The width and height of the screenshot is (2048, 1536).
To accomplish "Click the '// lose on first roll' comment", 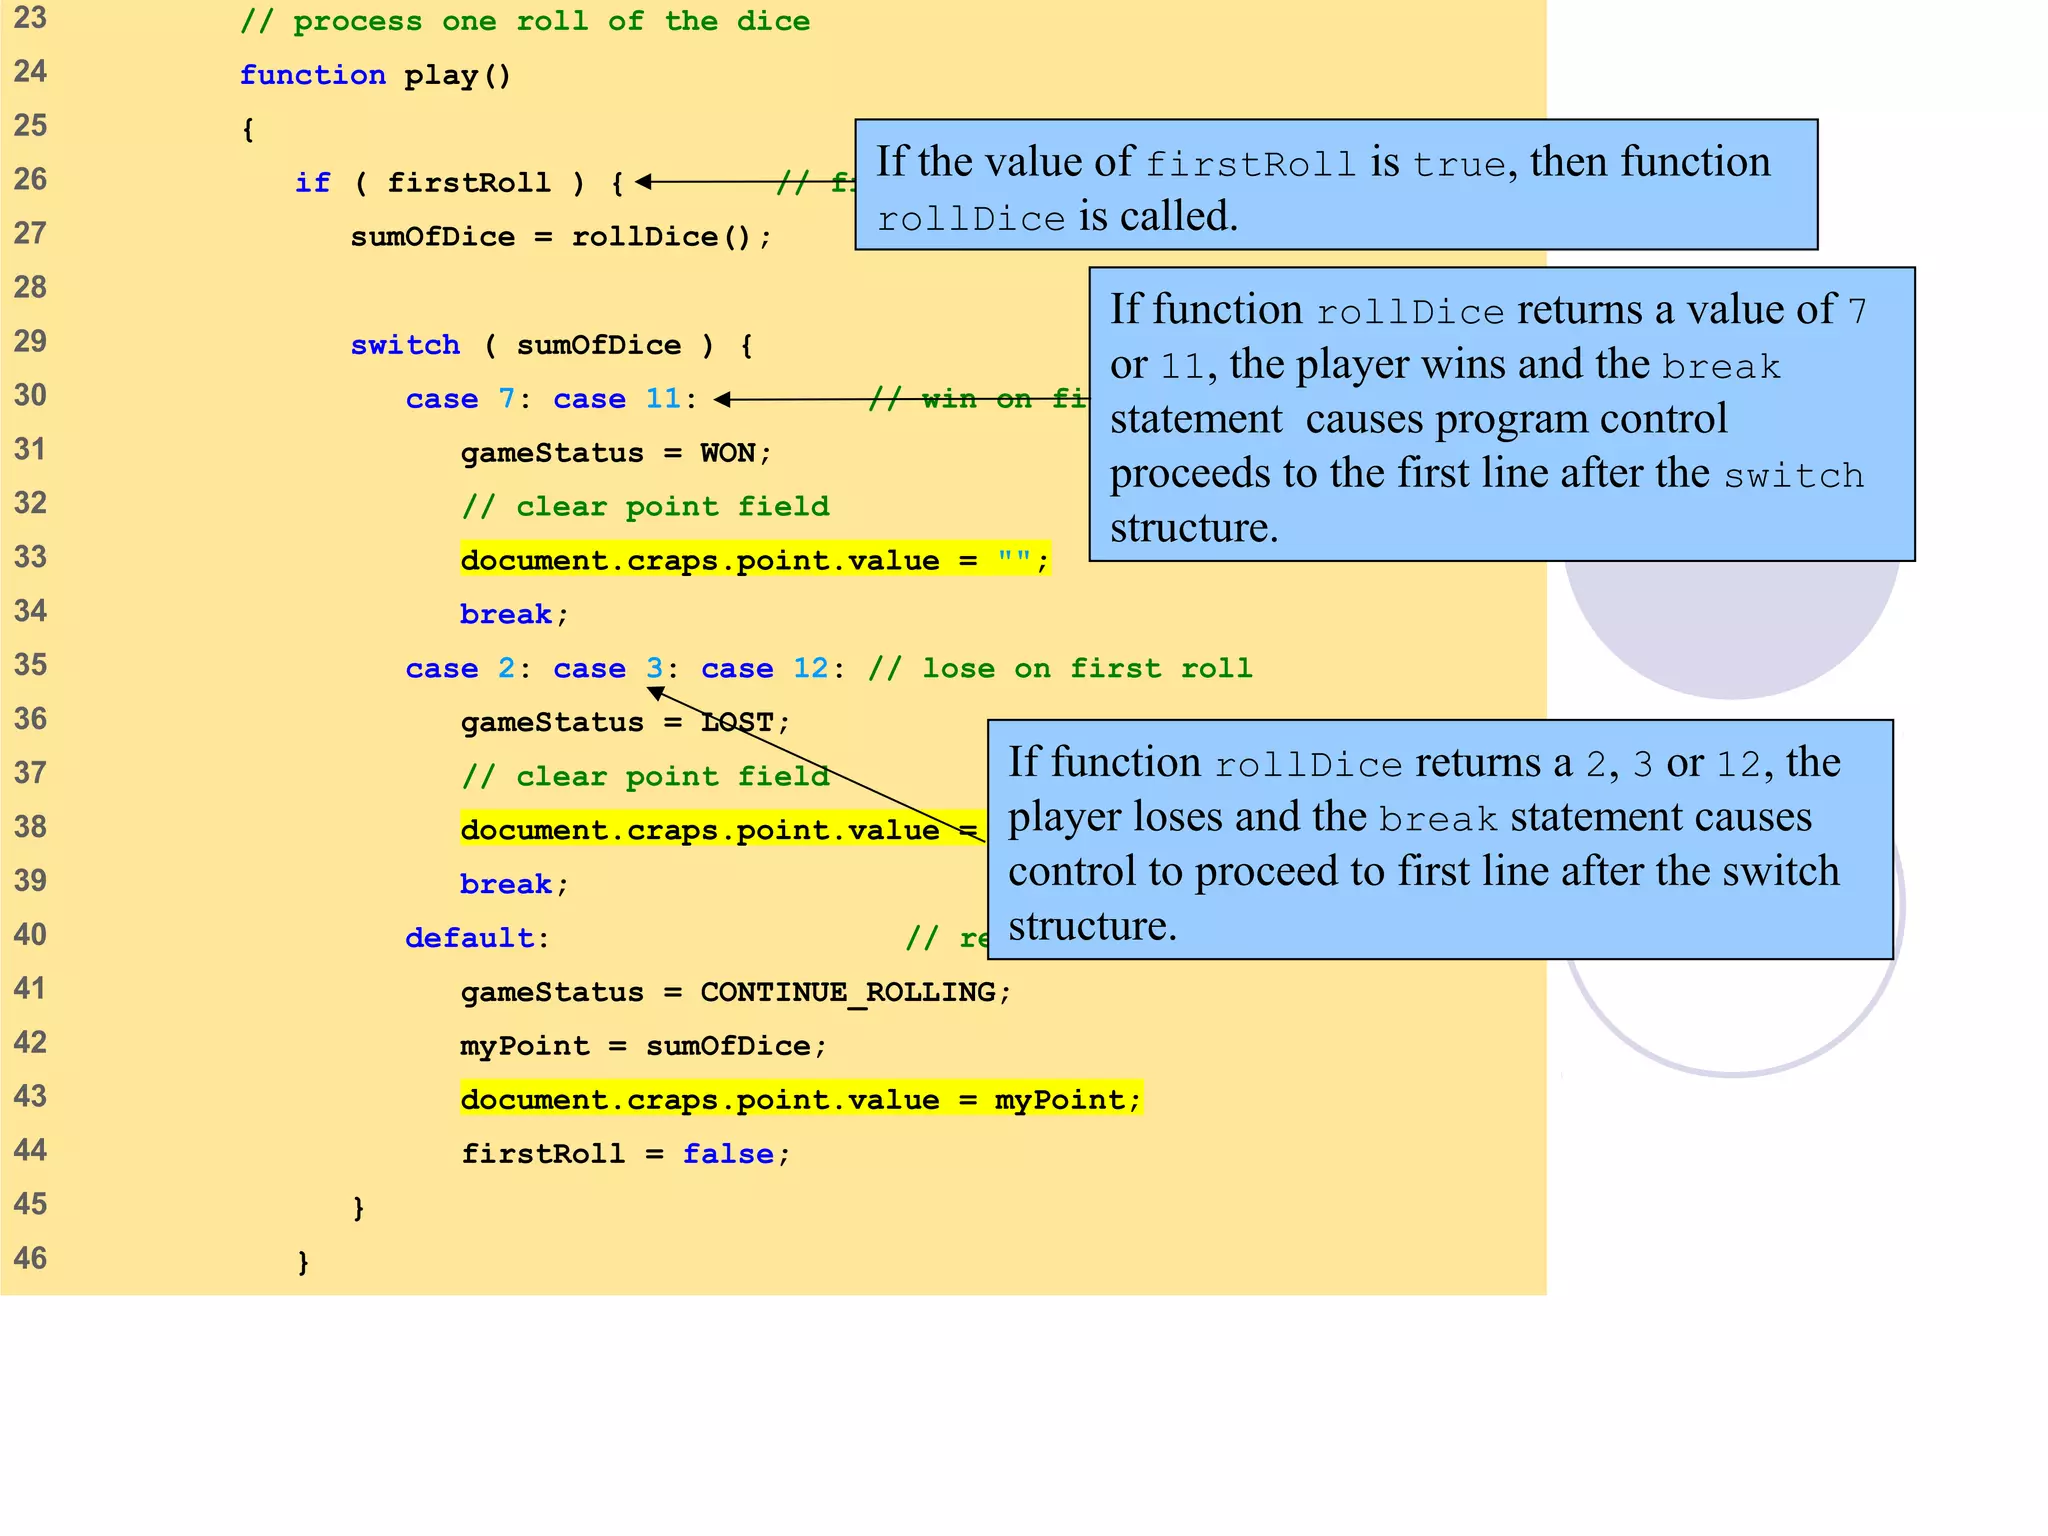I will pyautogui.click(x=1060, y=668).
